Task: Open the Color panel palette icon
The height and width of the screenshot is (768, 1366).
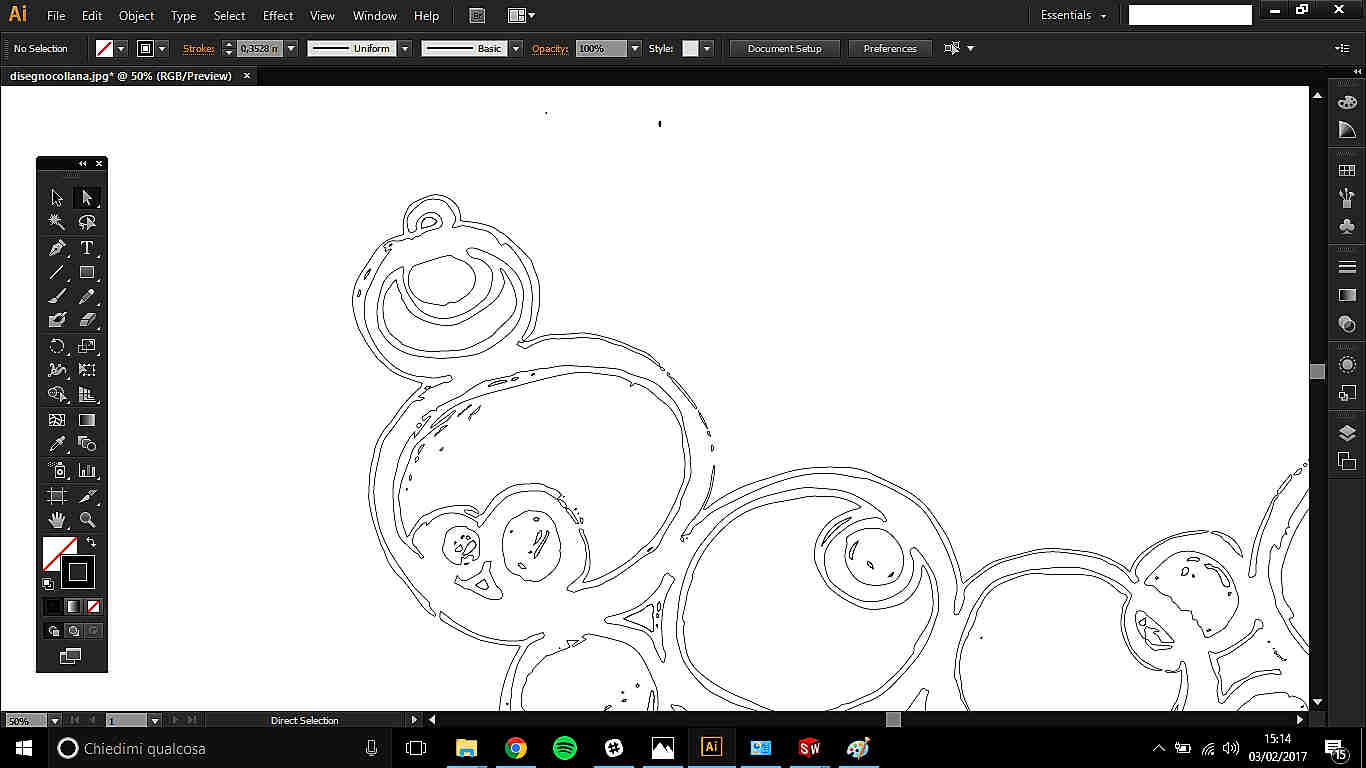Action: point(1347,103)
